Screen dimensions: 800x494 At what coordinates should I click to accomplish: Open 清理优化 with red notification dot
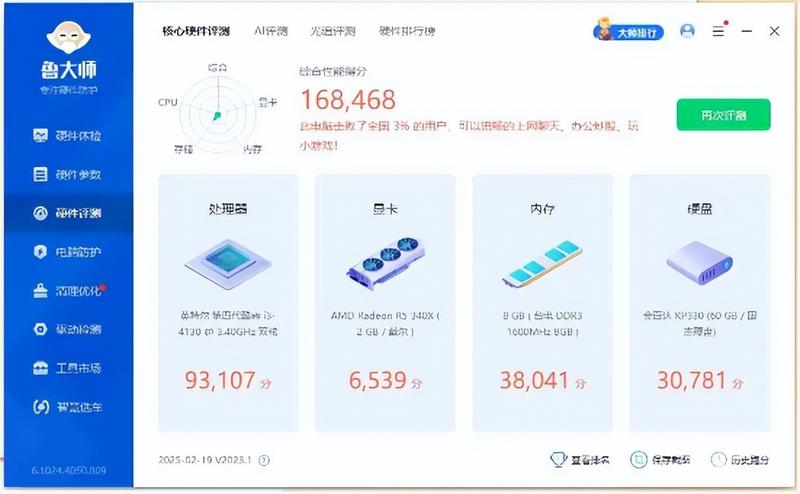(69, 290)
